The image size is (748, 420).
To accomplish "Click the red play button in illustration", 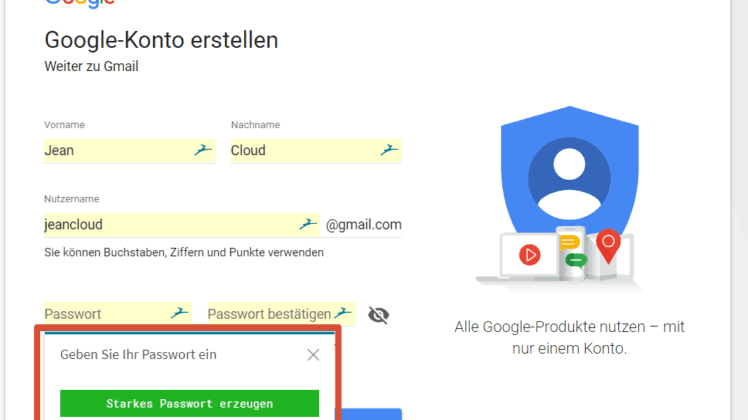I will 530,255.
